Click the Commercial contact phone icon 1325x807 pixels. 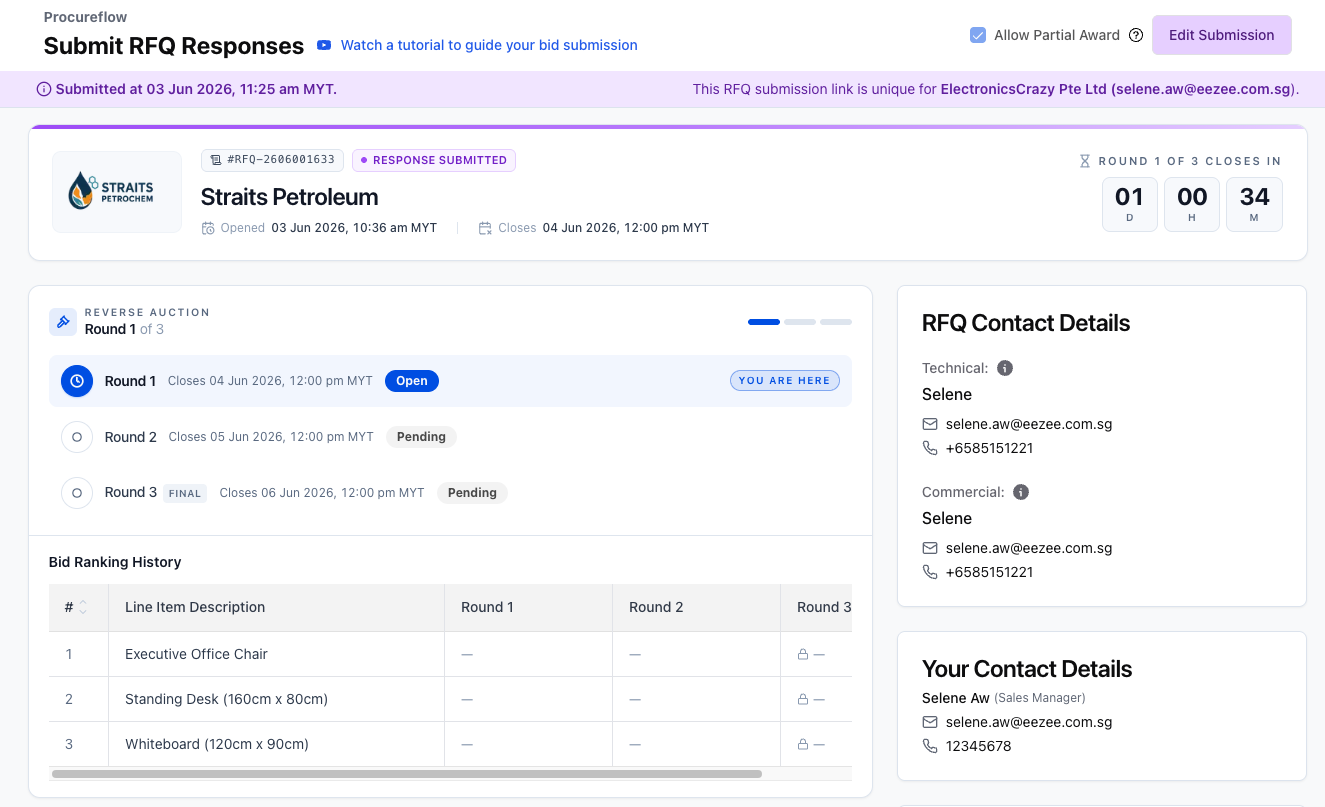pyautogui.click(x=930, y=572)
